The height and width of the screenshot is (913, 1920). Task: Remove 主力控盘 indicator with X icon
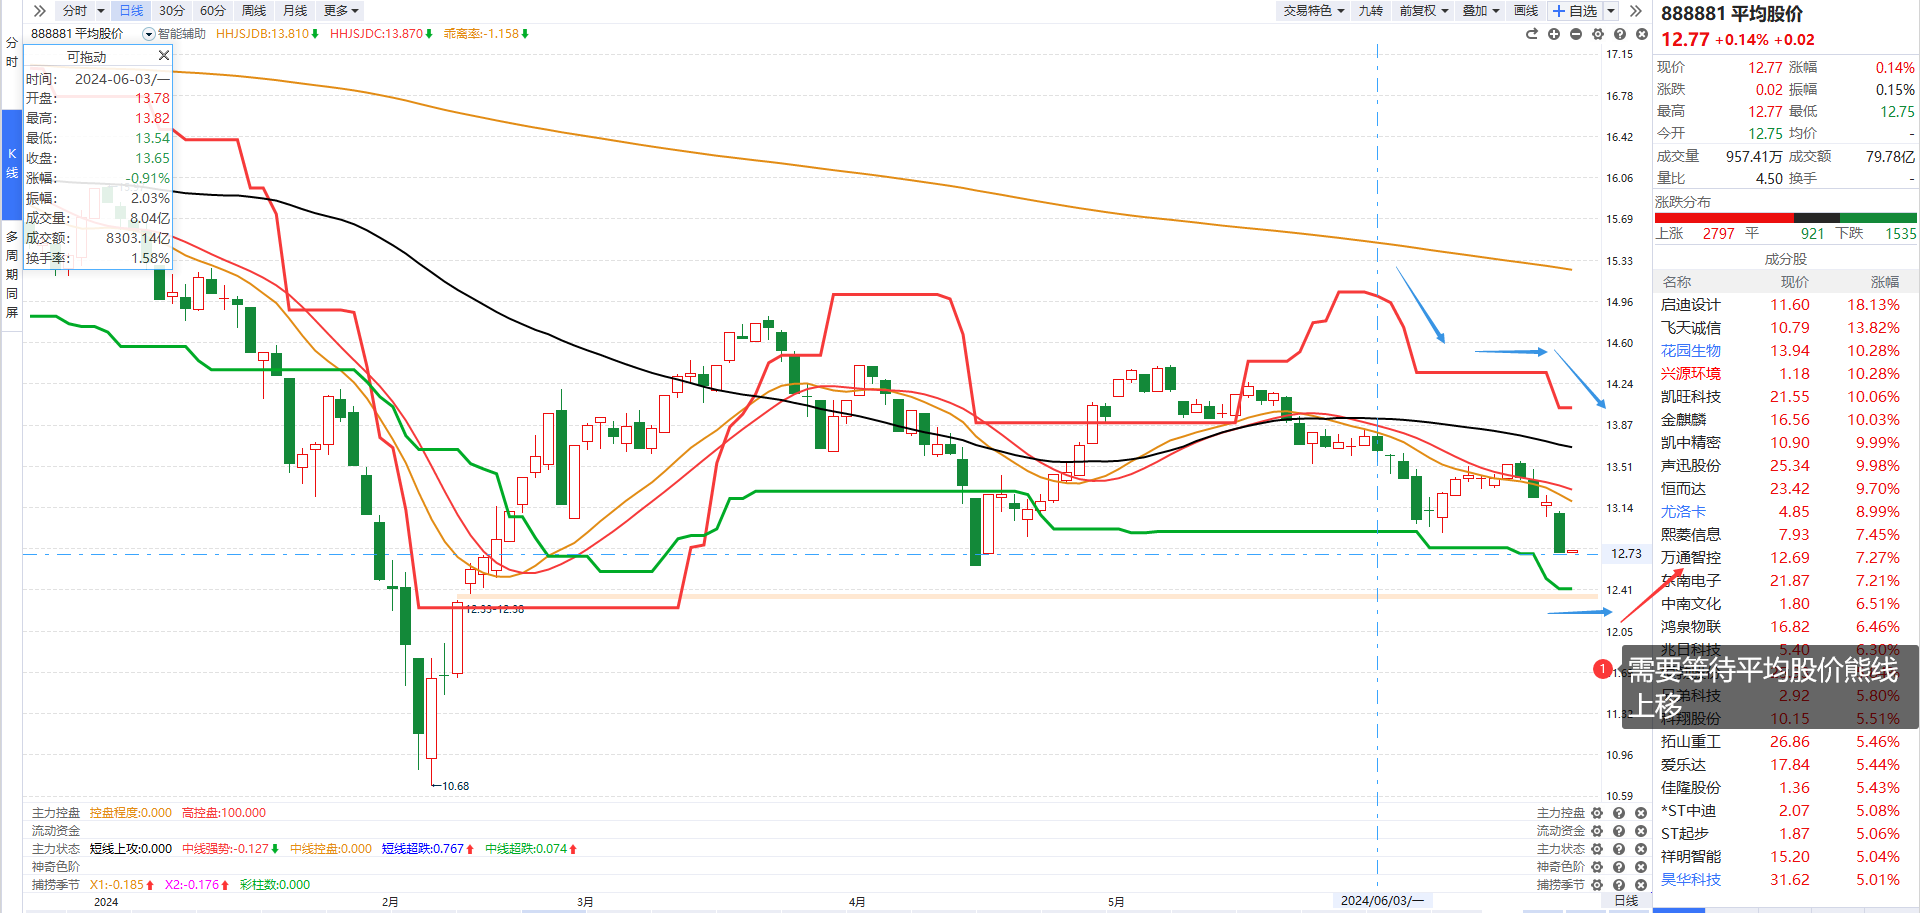click(1641, 813)
